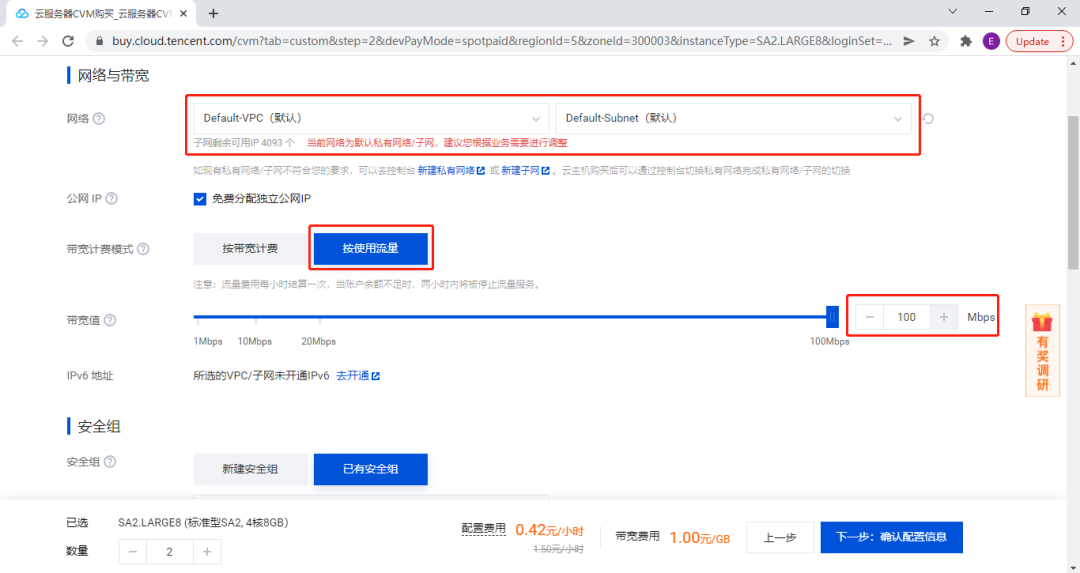Open a new browser tab
The image size is (1080, 573).
click(x=214, y=13)
